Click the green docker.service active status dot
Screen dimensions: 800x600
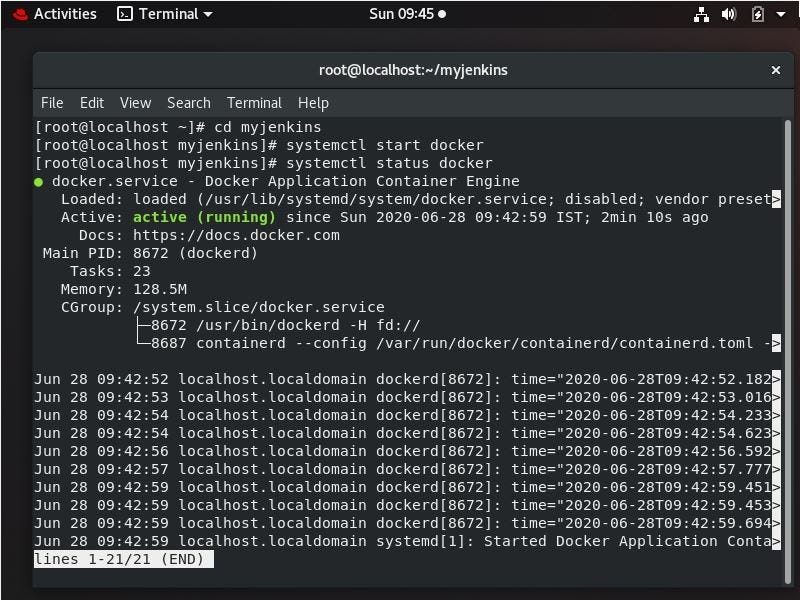[x=41, y=181]
